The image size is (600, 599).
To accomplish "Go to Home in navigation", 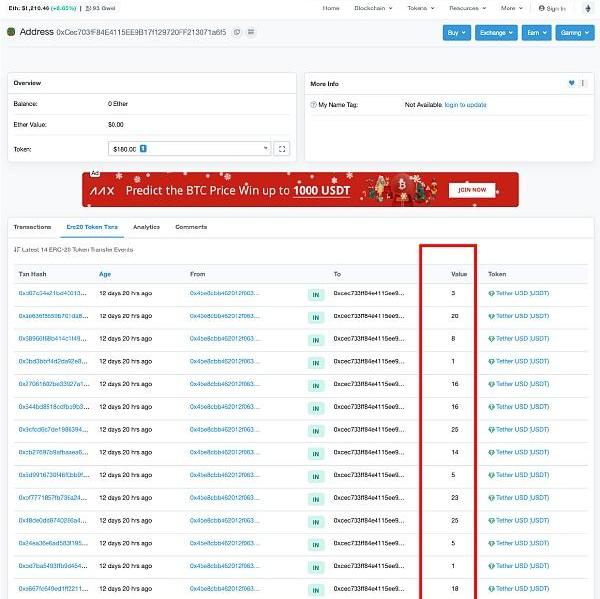I will point(331,8).
